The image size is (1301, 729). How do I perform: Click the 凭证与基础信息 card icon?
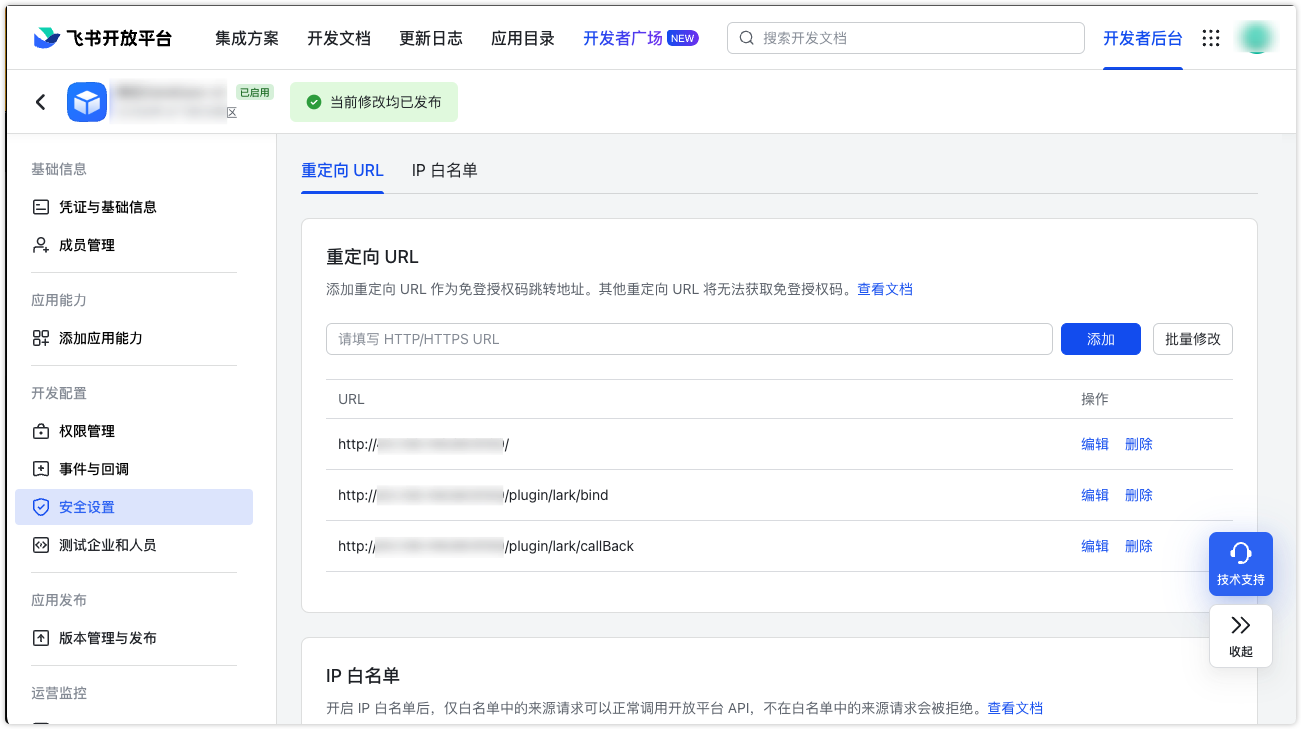(x=41, y=207)
